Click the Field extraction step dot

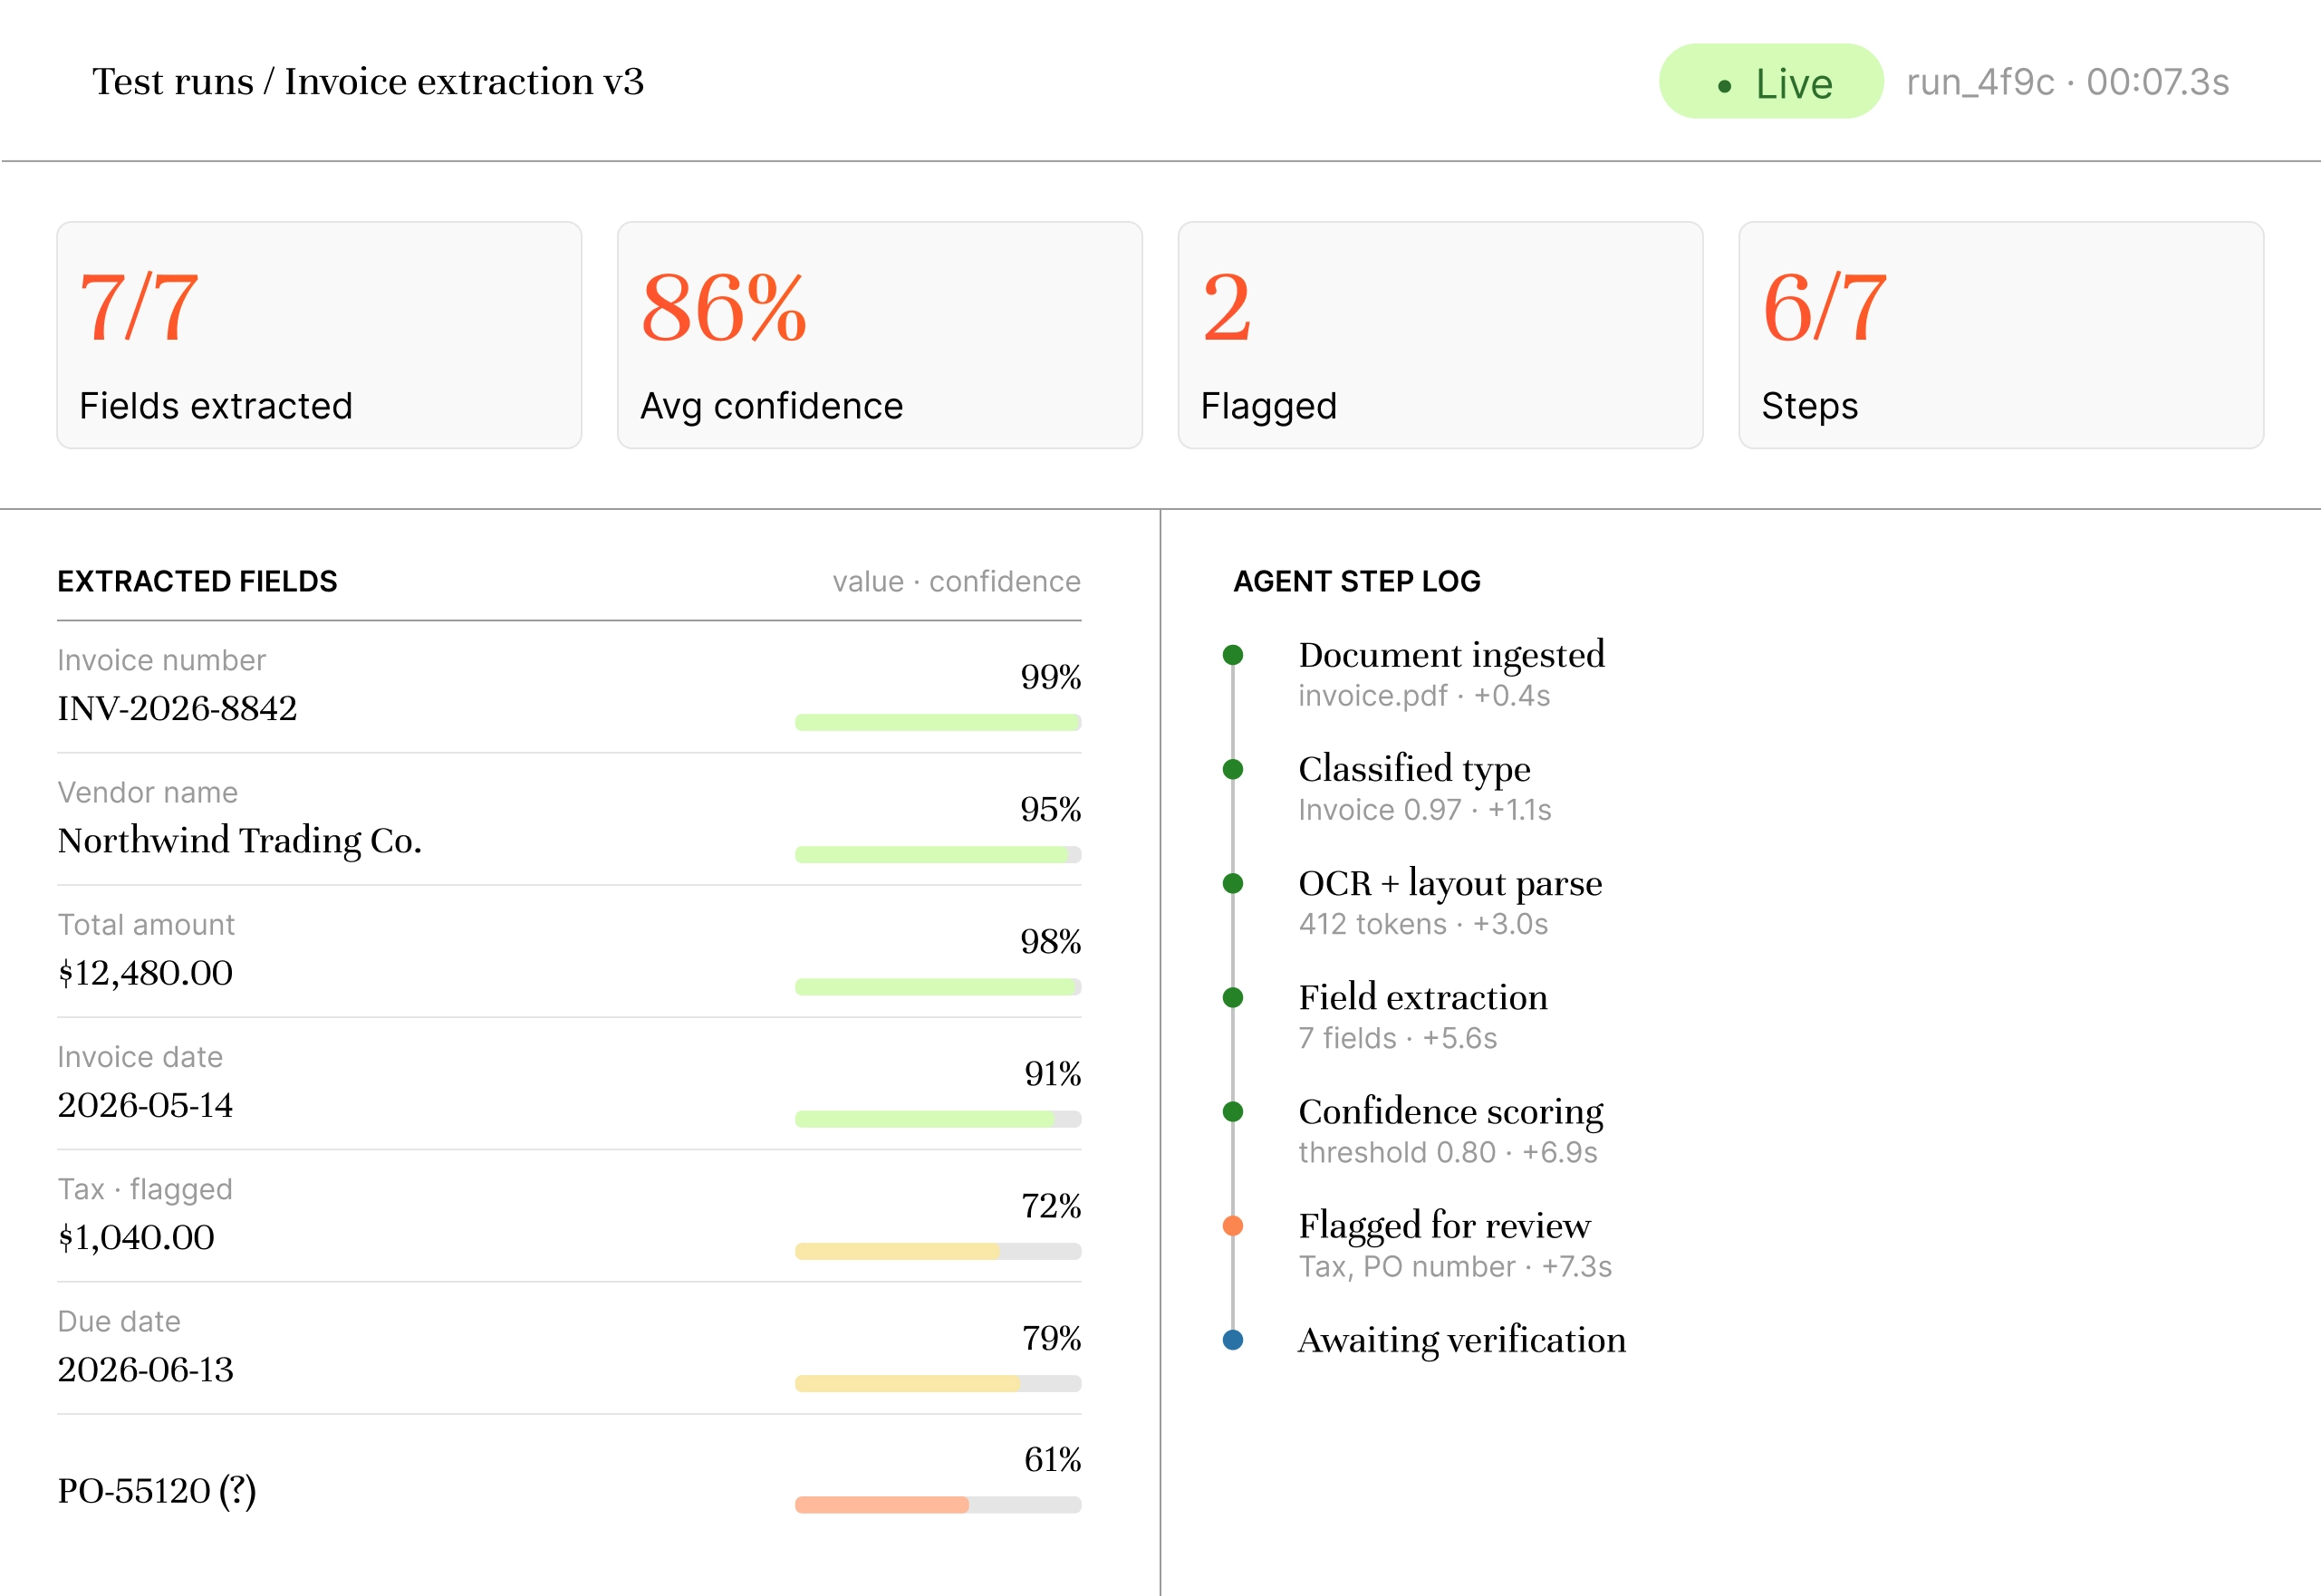pos(1233,997)
